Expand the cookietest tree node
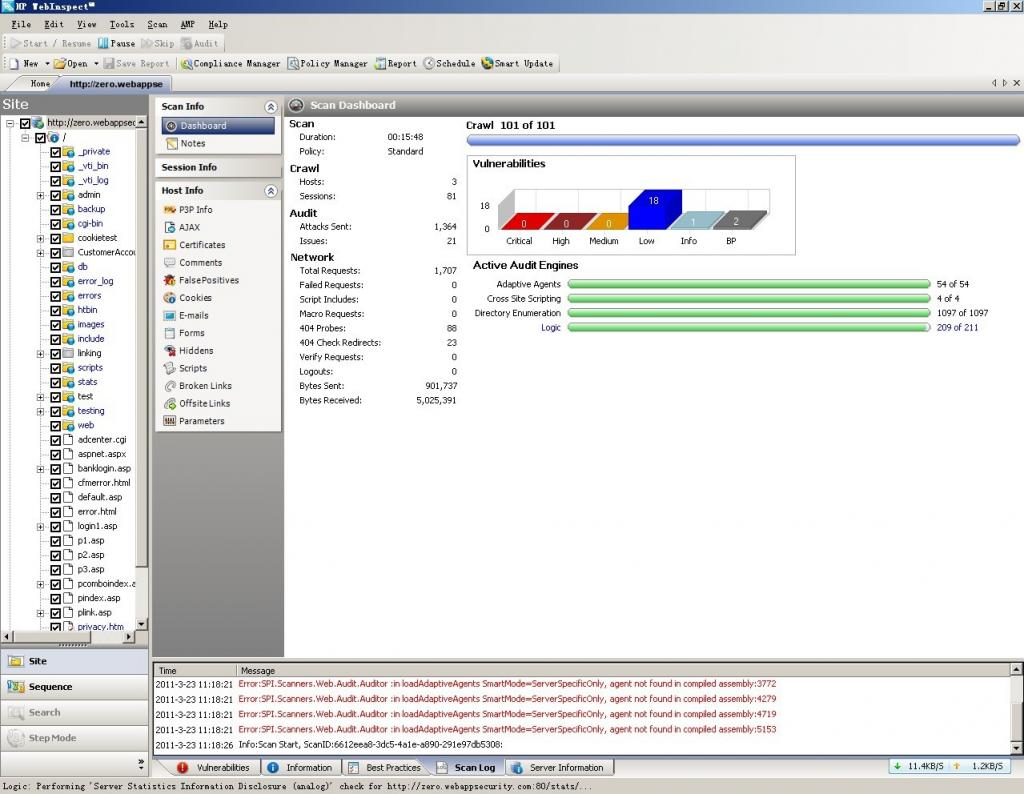Viewport: 1024px width, 794px height. coord(41,238)
